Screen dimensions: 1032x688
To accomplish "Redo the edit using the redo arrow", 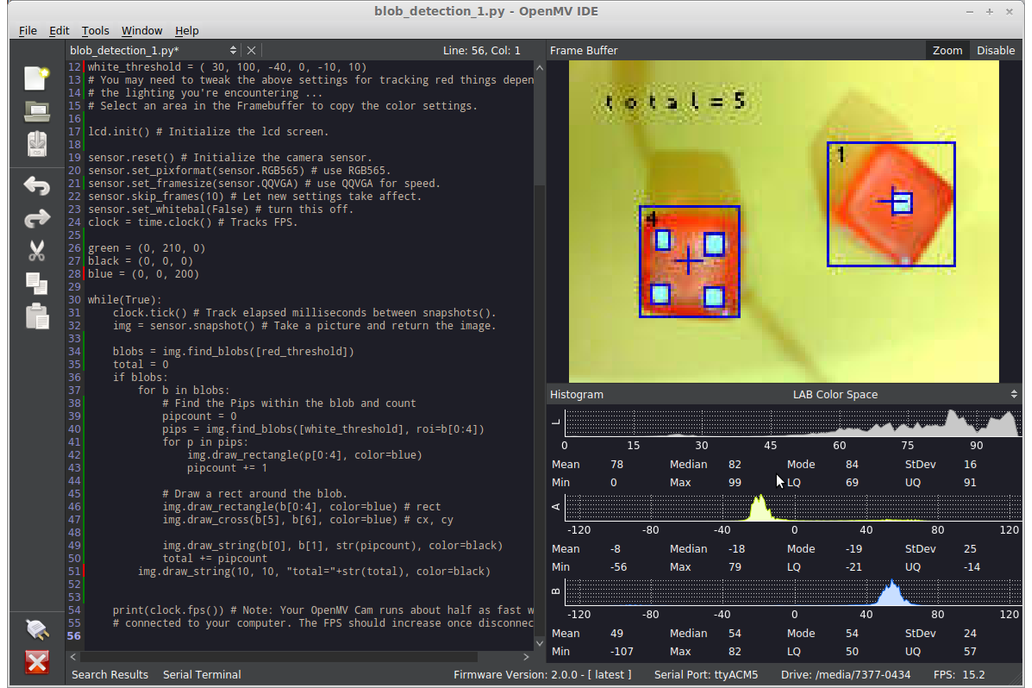I will 37,219.
